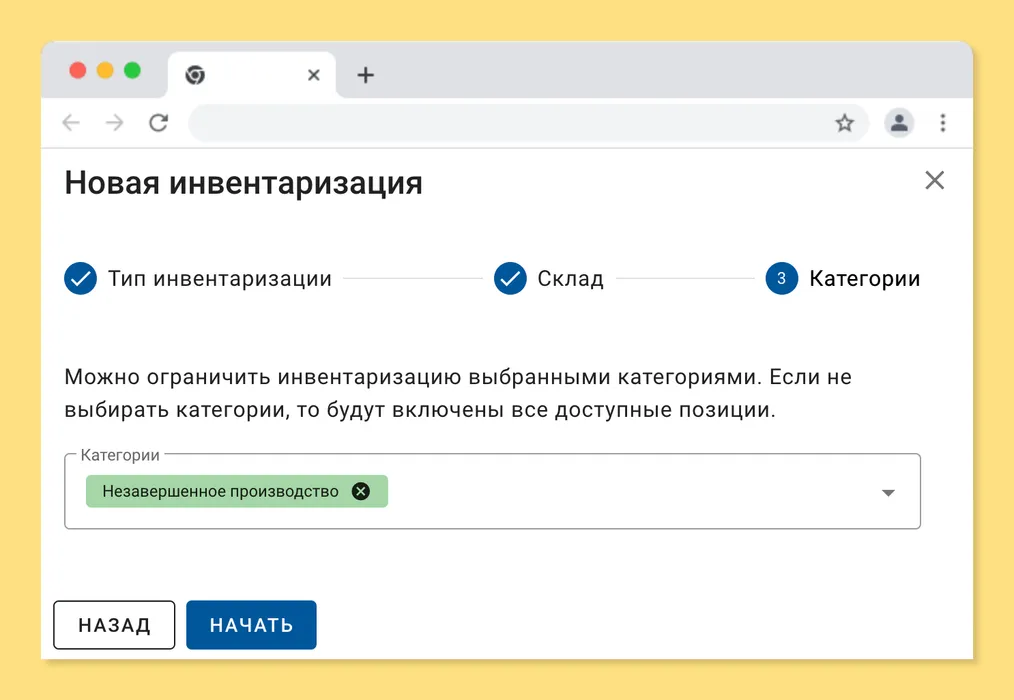Click the yellow macOS minimize button
1014x700 pixels.
[105, 70]
